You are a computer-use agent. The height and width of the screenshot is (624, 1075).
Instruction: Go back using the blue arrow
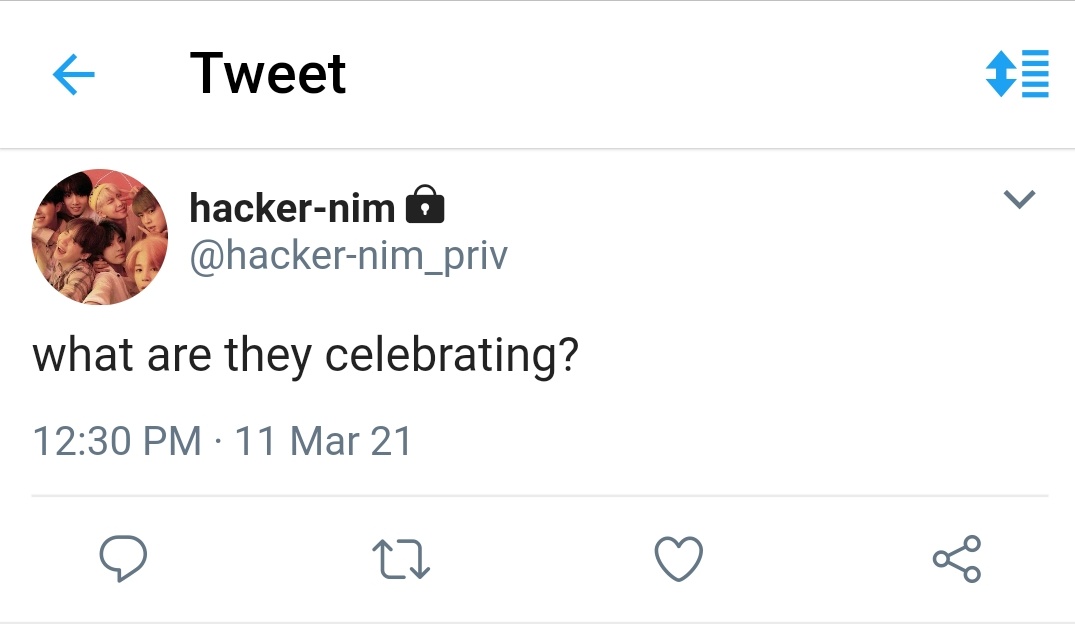point(73,75)
